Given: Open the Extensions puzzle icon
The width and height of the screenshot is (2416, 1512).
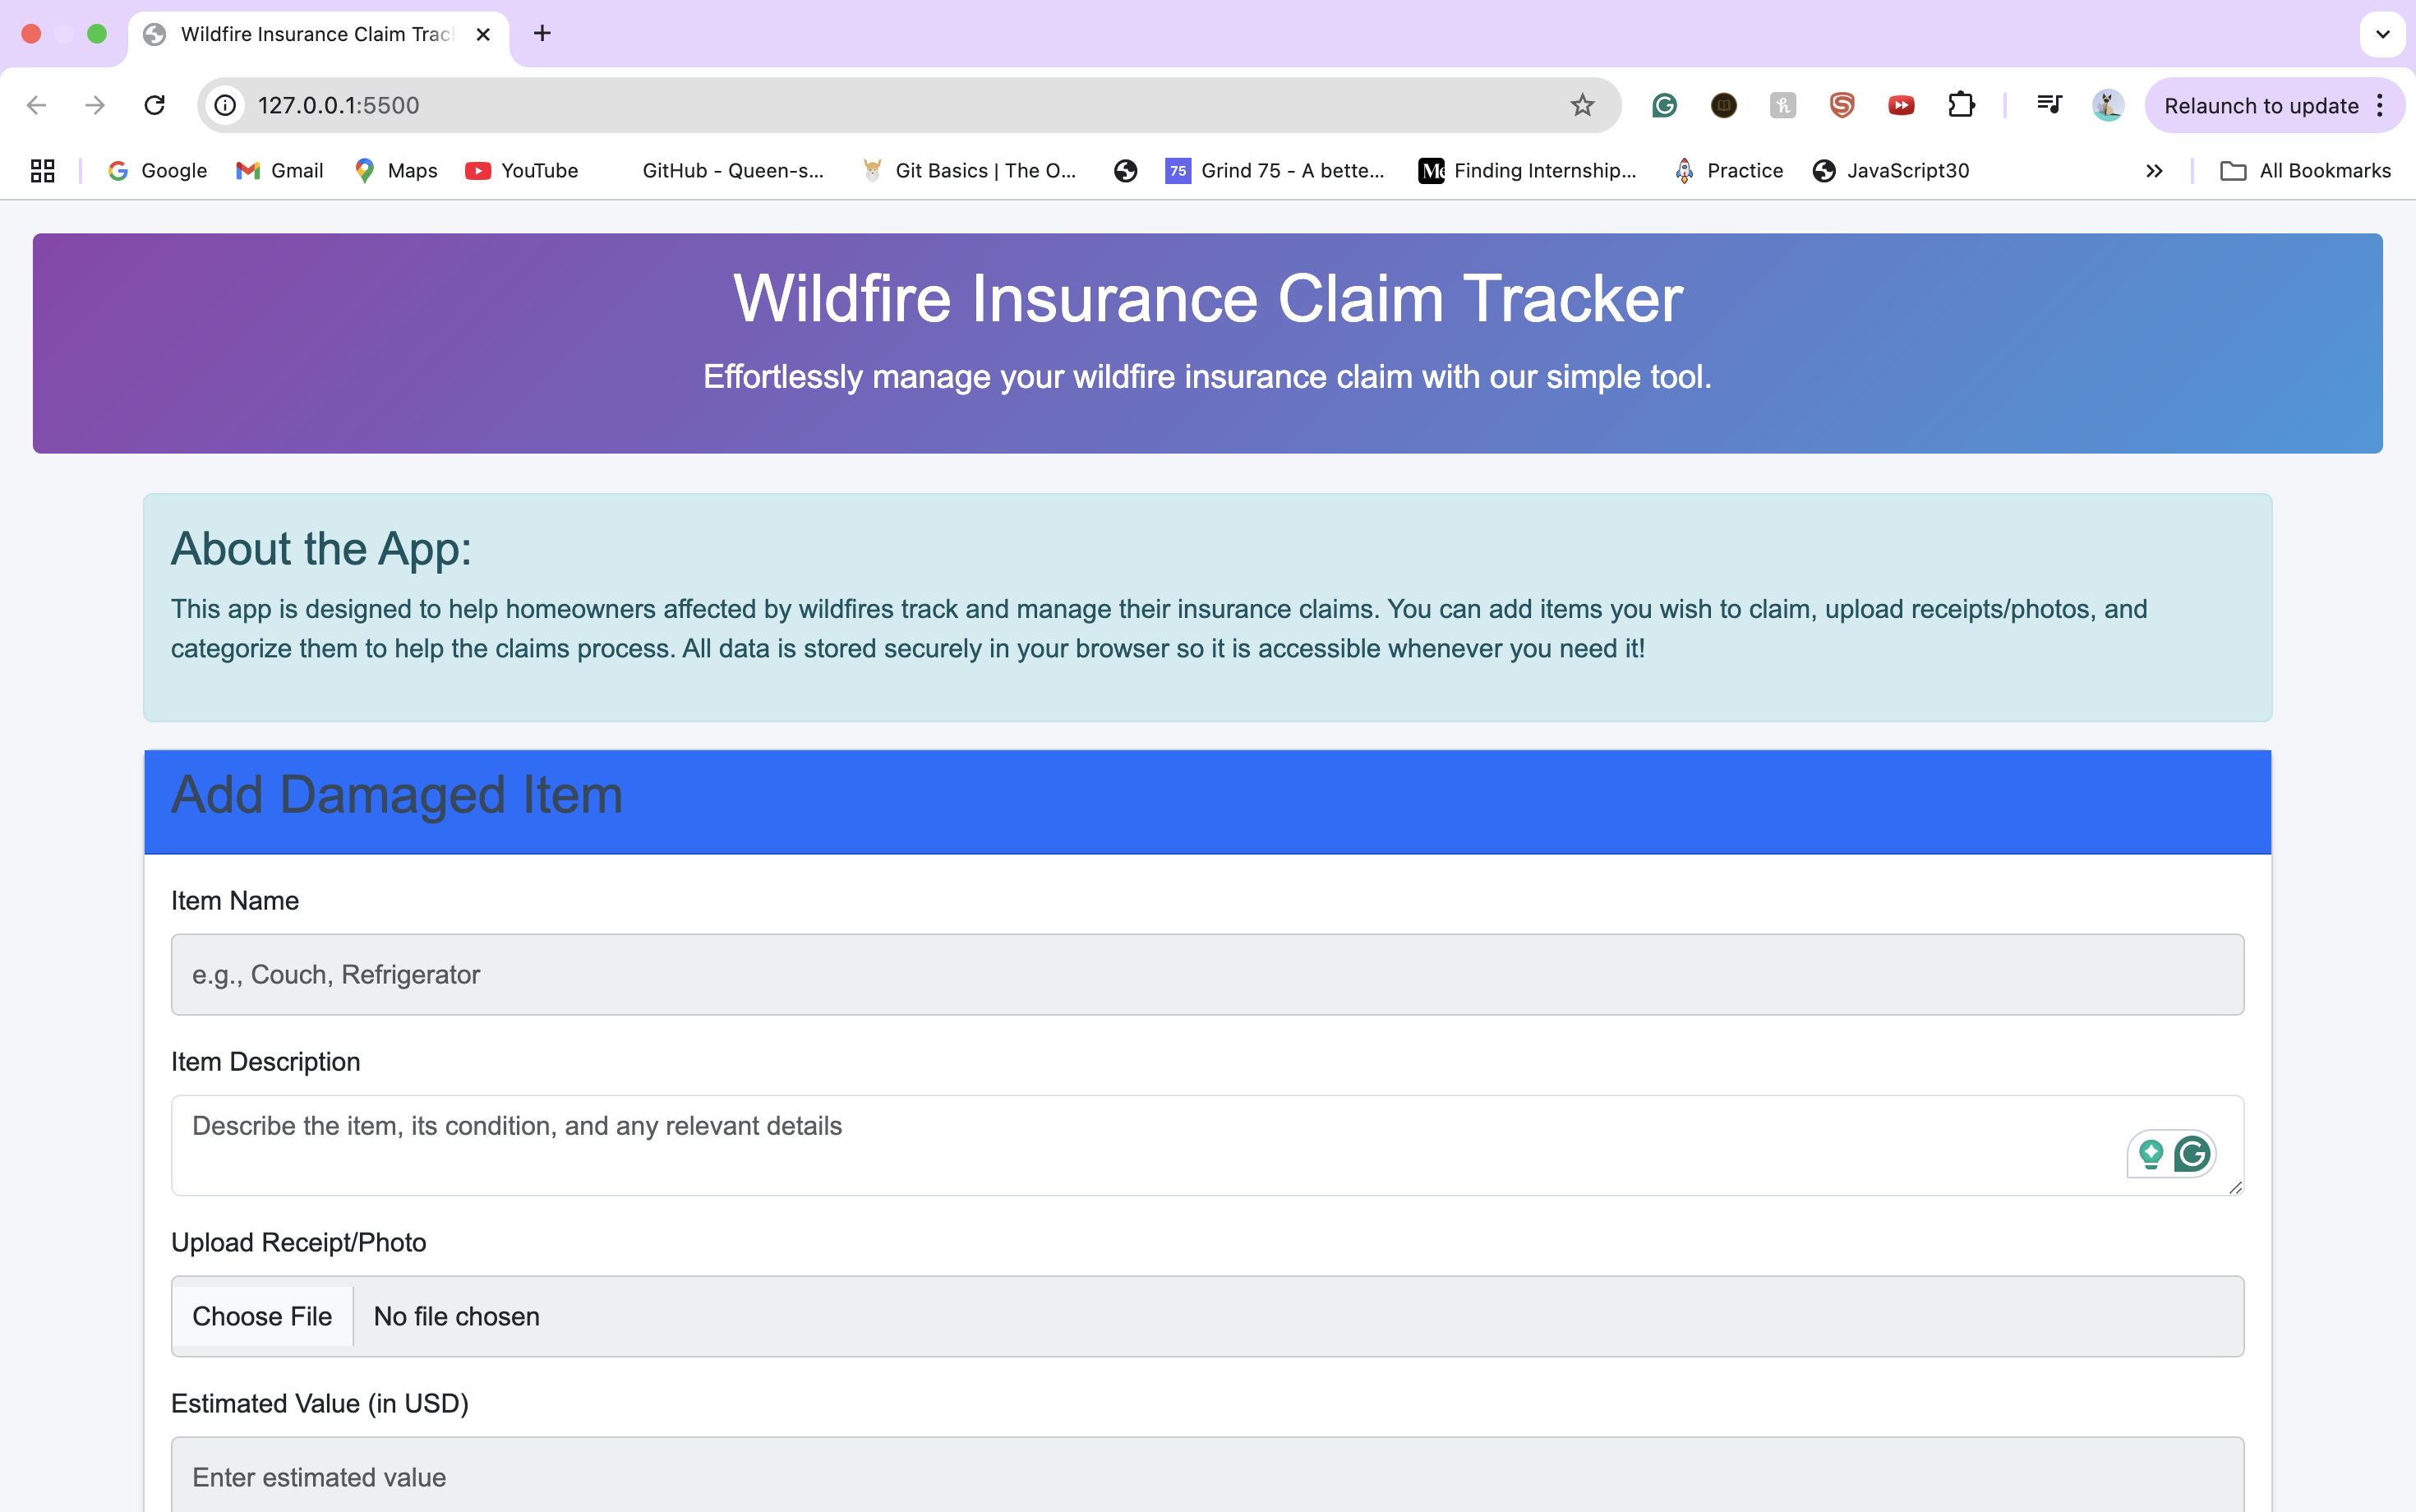Looking at the screenshot, I should 1961,105.
